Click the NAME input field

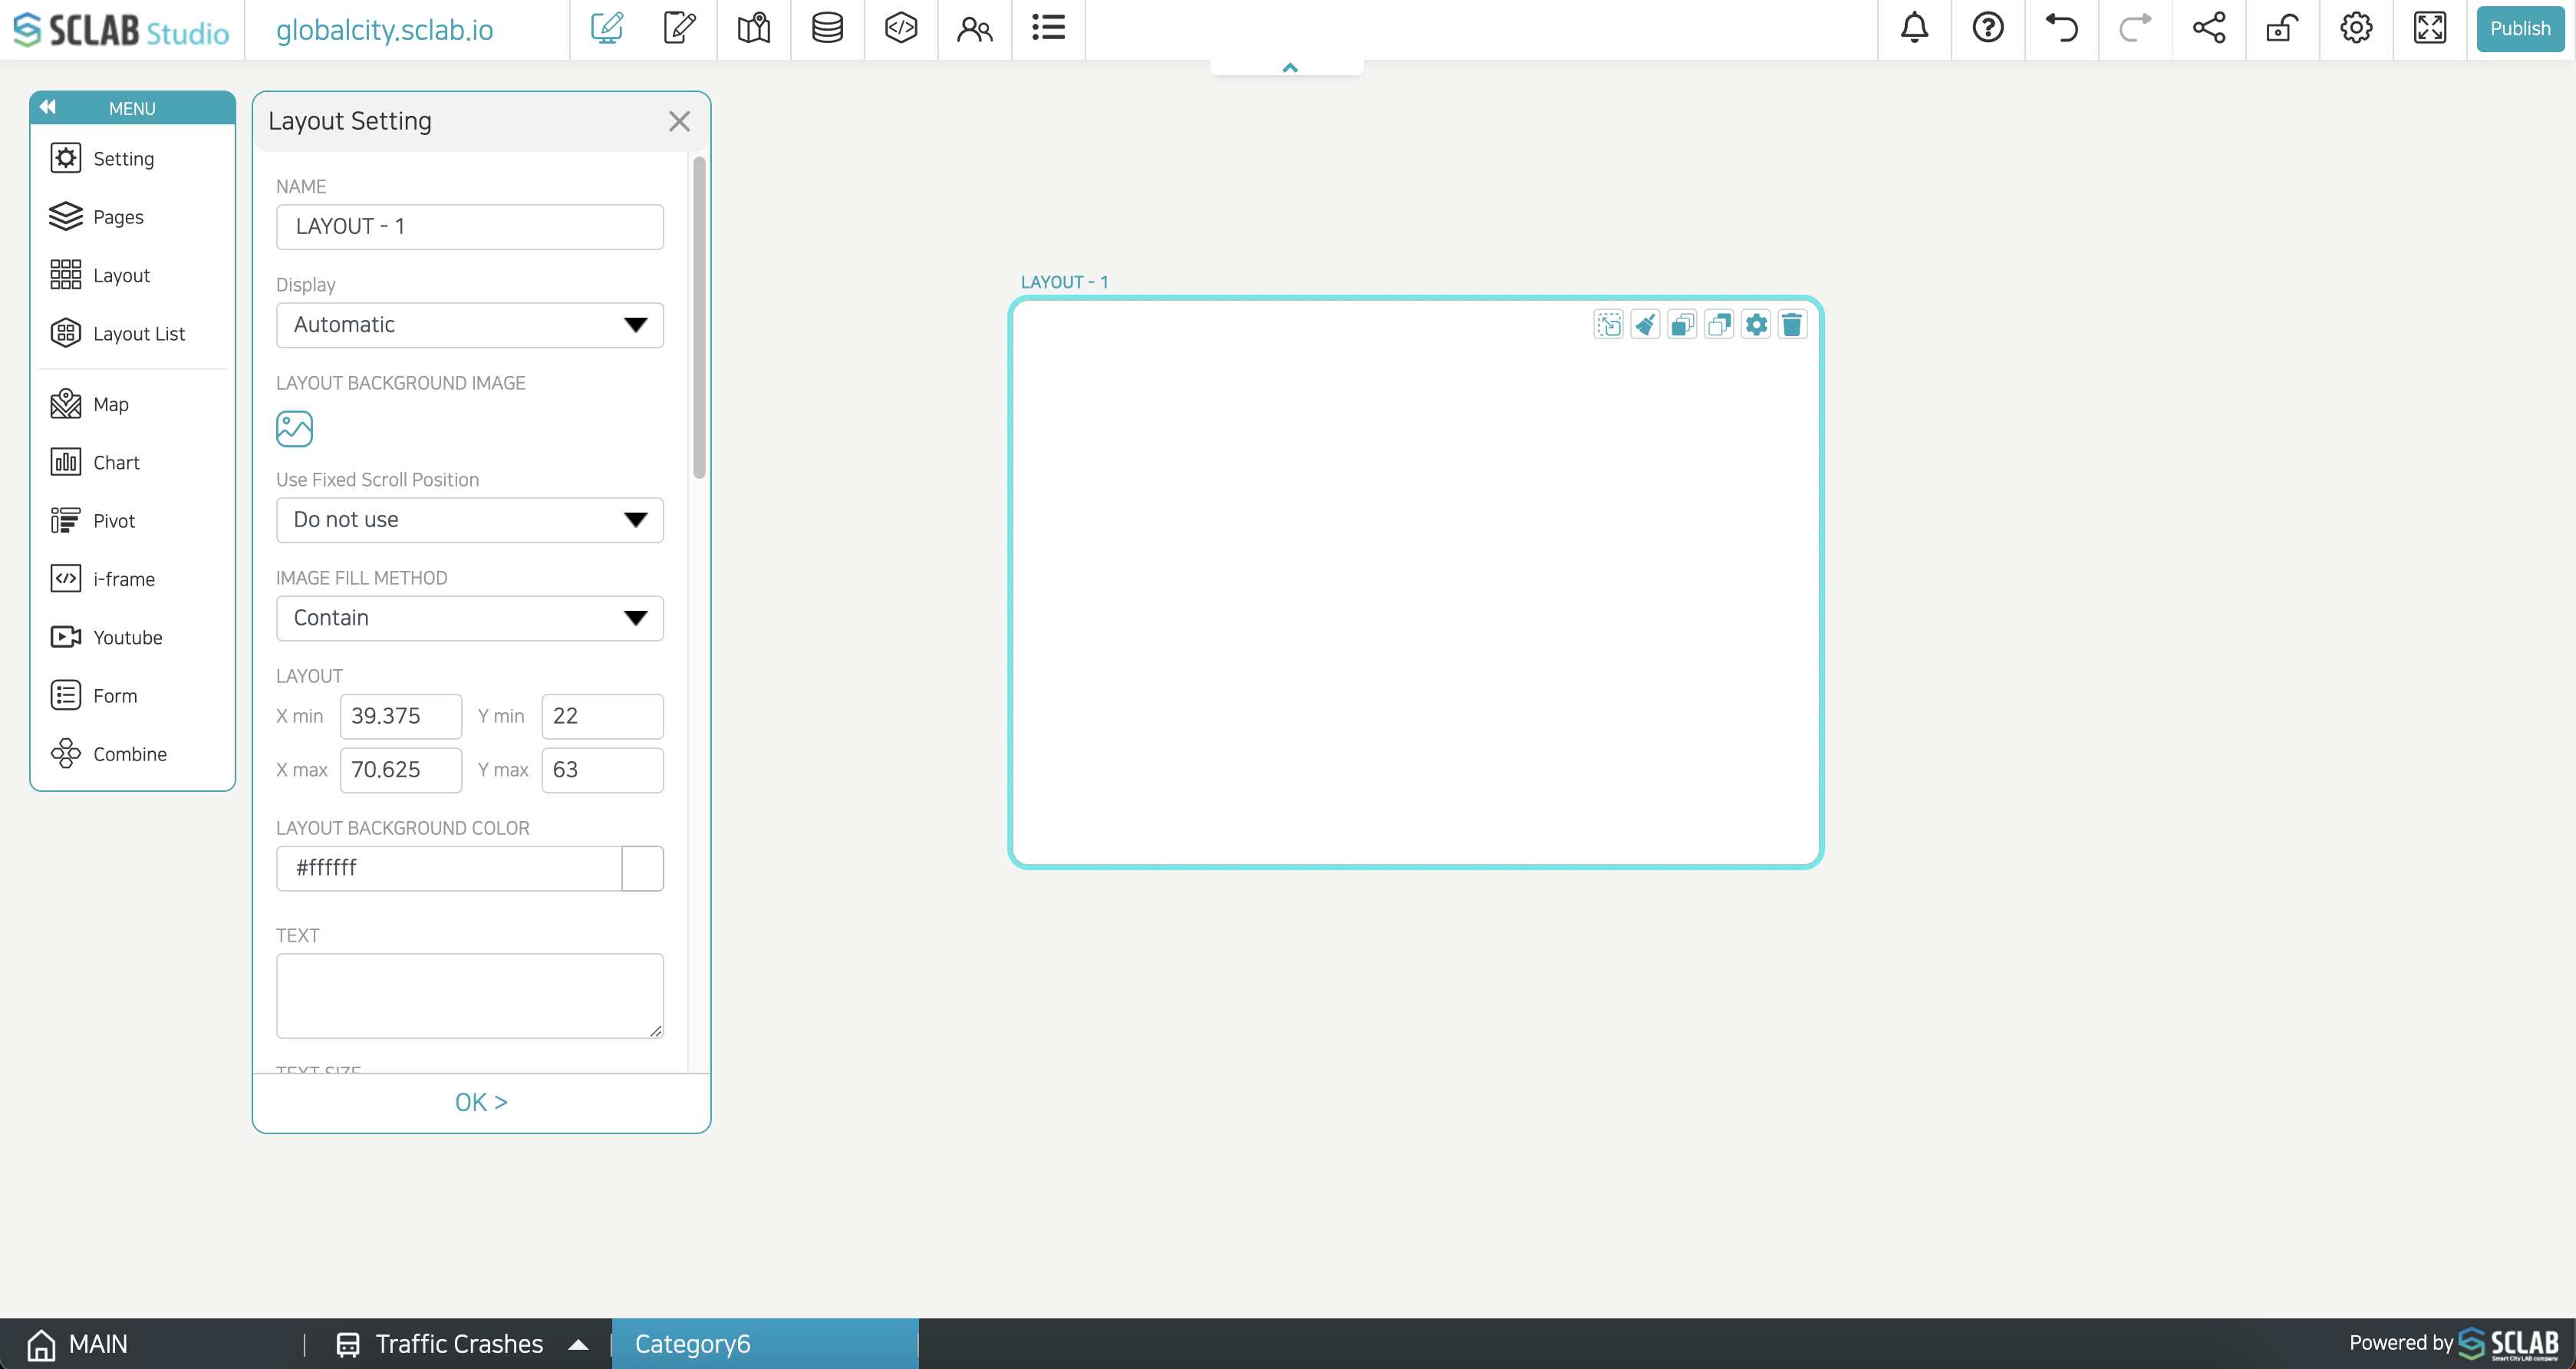tap(470, 227)
